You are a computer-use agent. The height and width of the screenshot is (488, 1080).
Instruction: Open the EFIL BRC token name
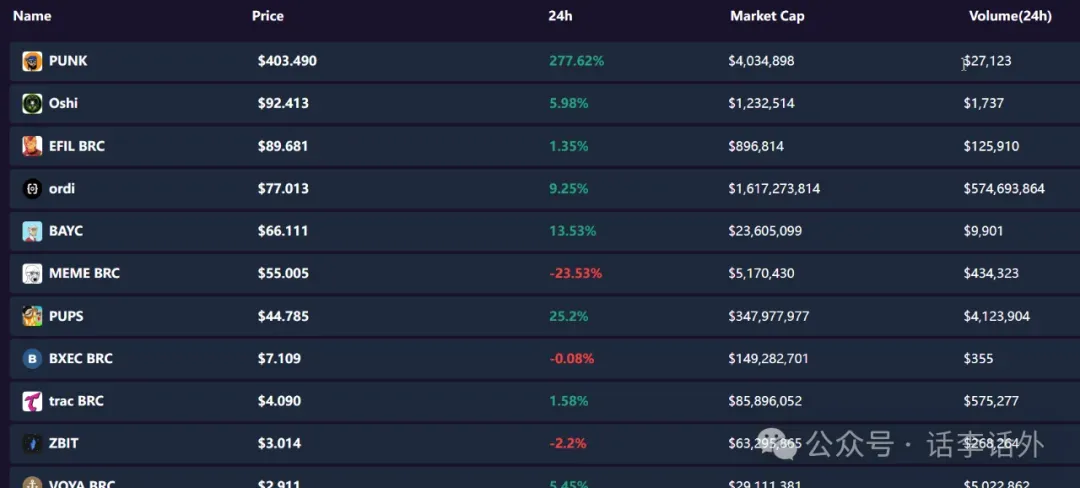77,146
